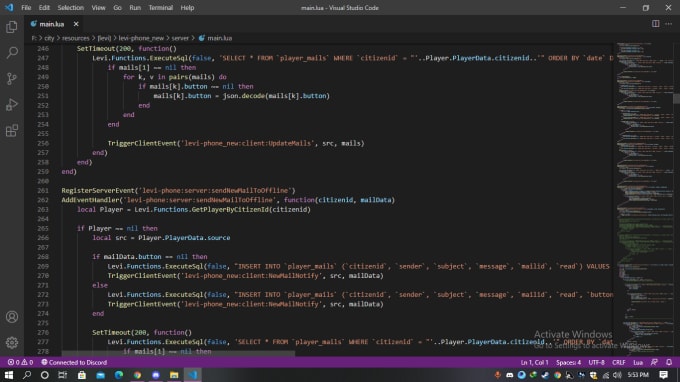Select the 'levi-phone_new' breadcrumb segment
The image size is (680, 382).
pos(141,38)
